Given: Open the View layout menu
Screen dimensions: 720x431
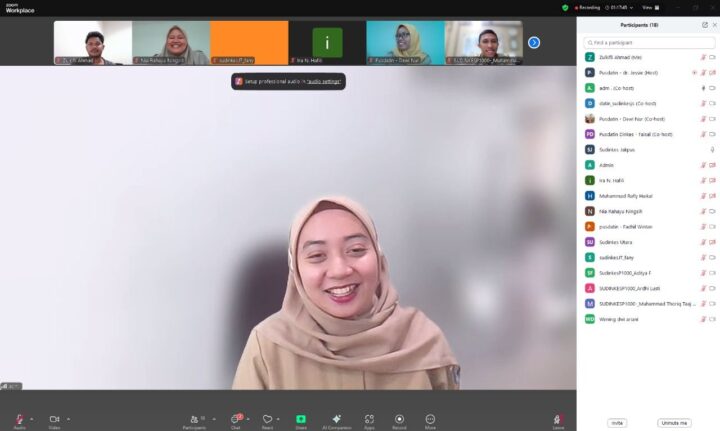Looking at the screenshot, I should click(651, 8).
